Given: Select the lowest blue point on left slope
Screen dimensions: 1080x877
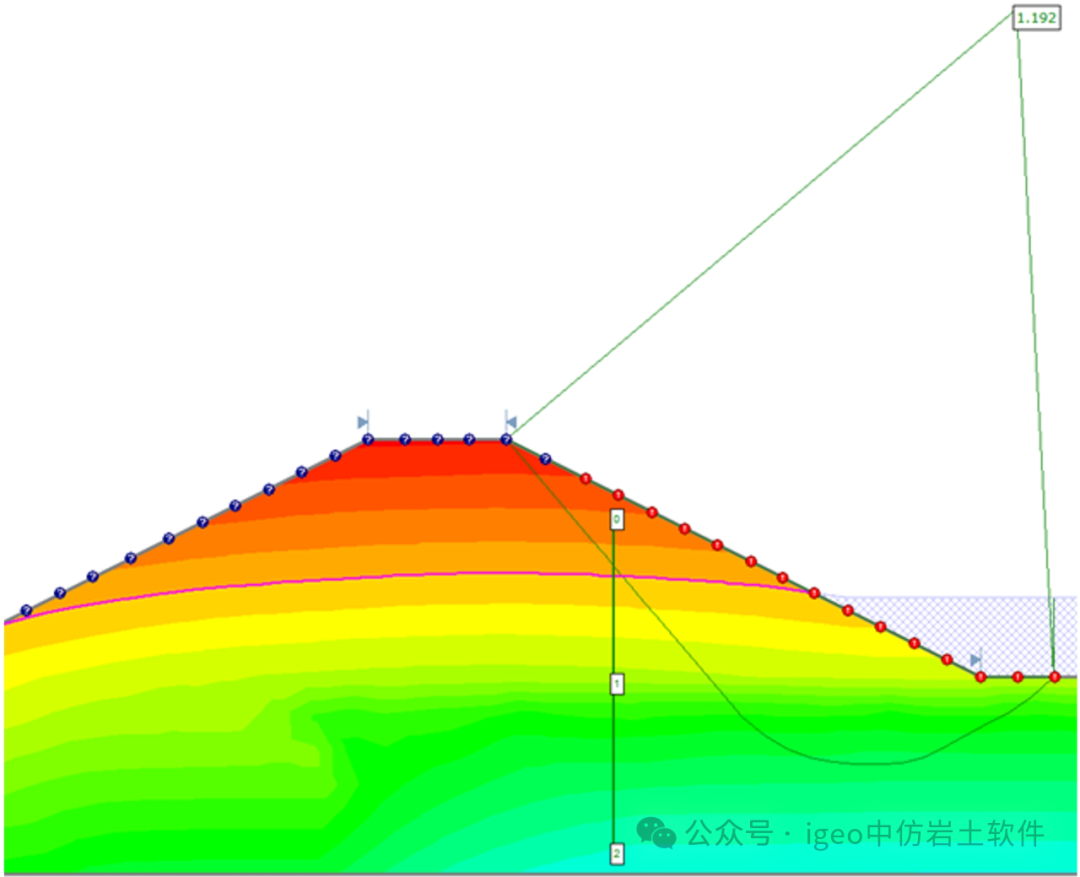Looking at the screenshot, I should pos(26,610).
